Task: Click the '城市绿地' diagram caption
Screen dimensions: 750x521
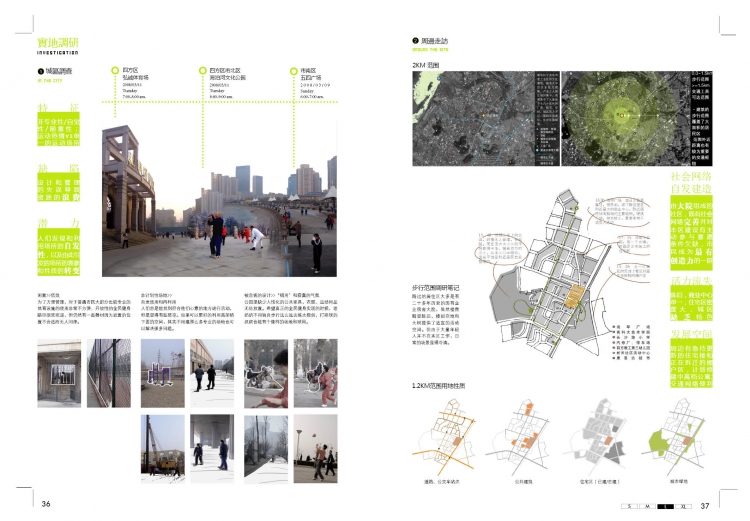Action: [x=679, y=481]
